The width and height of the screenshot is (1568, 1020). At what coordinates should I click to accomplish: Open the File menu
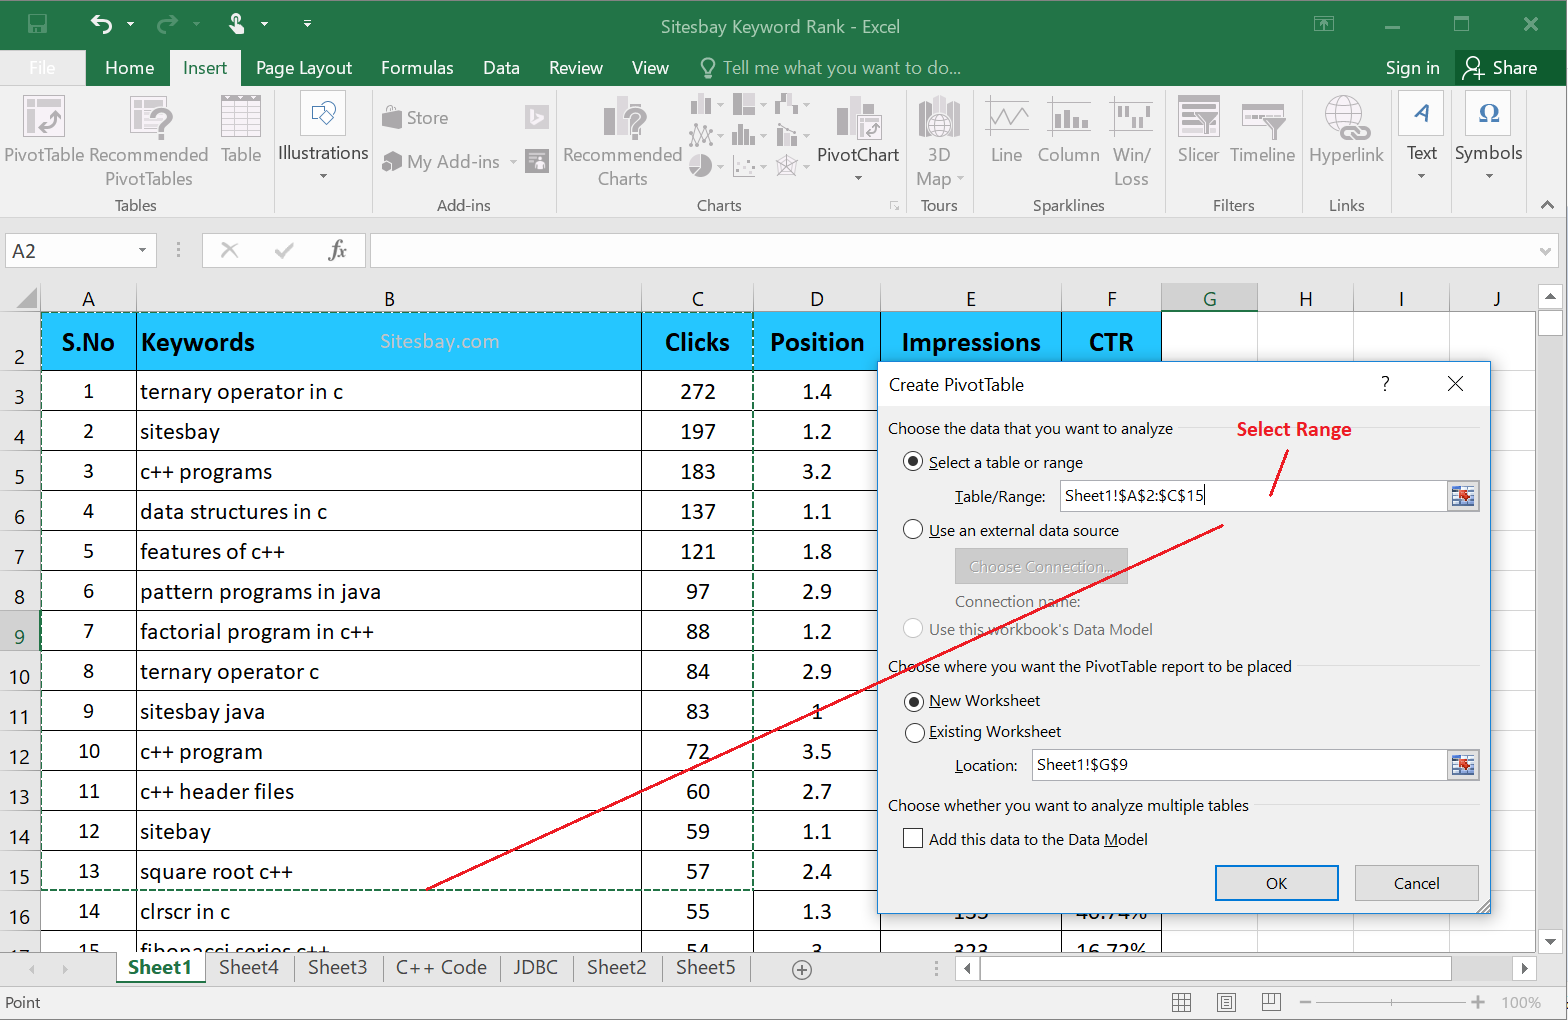42,68
